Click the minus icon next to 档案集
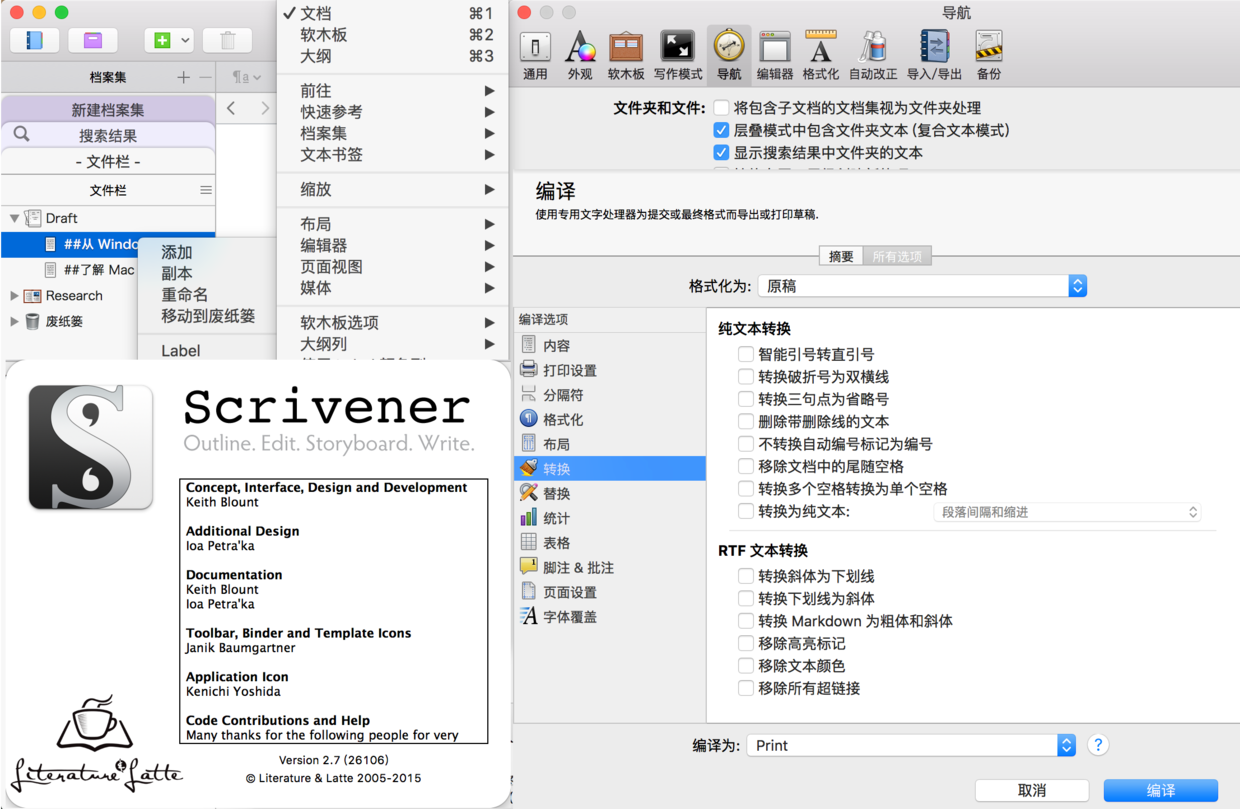Viewport: 1240px width, 809px height. 205,77
